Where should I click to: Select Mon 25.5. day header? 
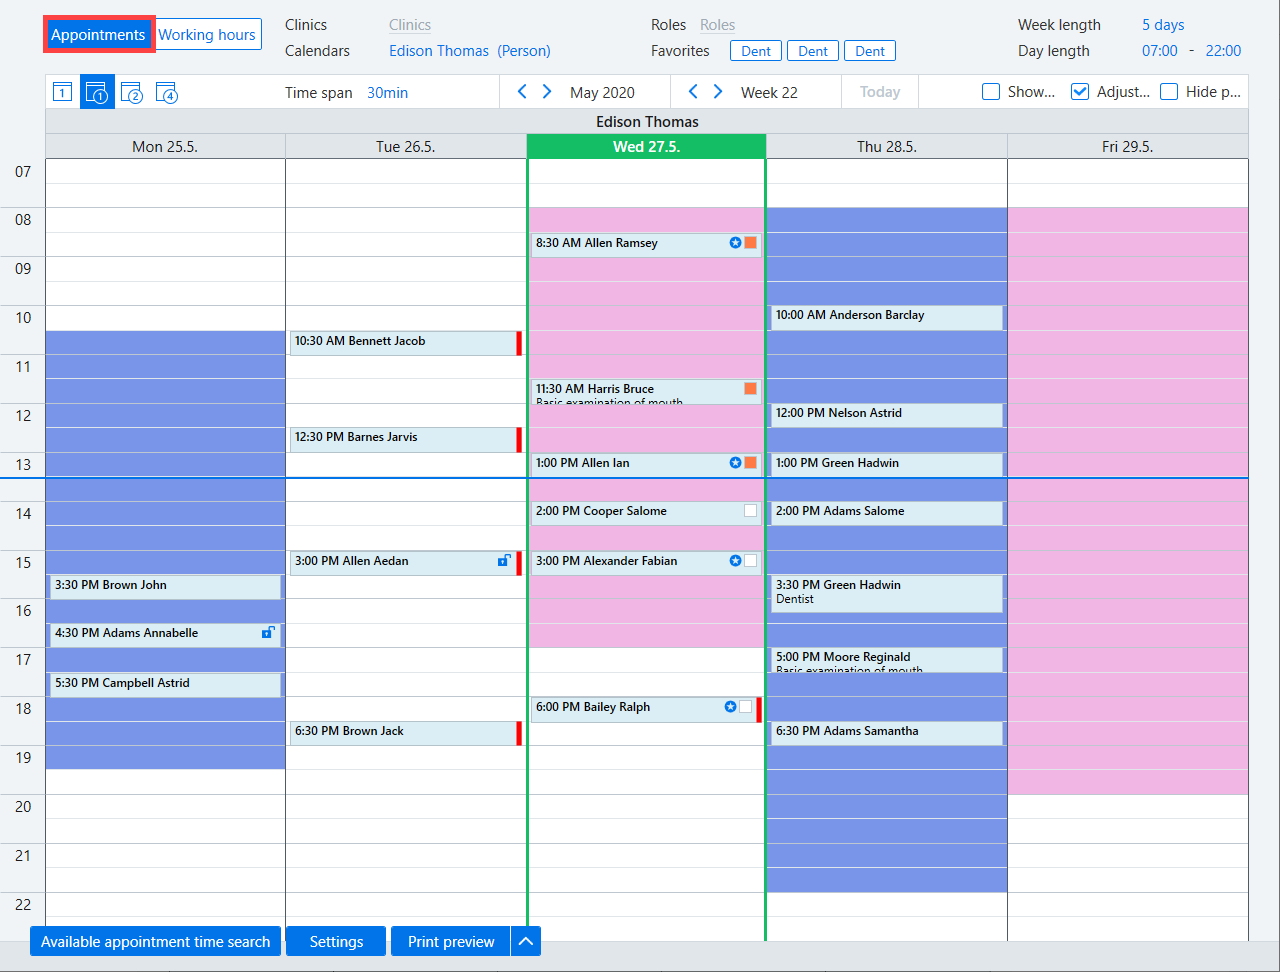[165, 146]
